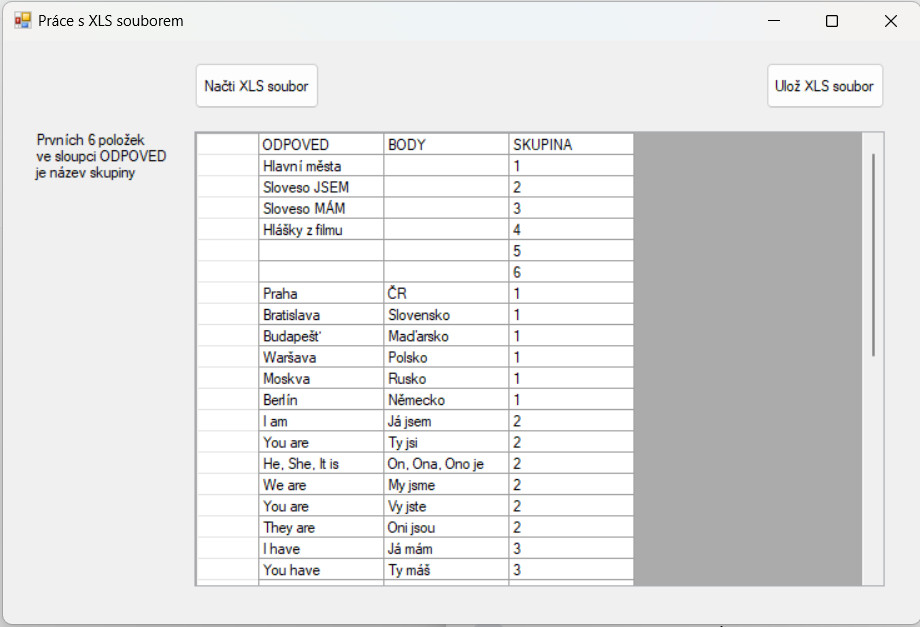Click the 'Načti XLS soubor' button

coord(256,86)
